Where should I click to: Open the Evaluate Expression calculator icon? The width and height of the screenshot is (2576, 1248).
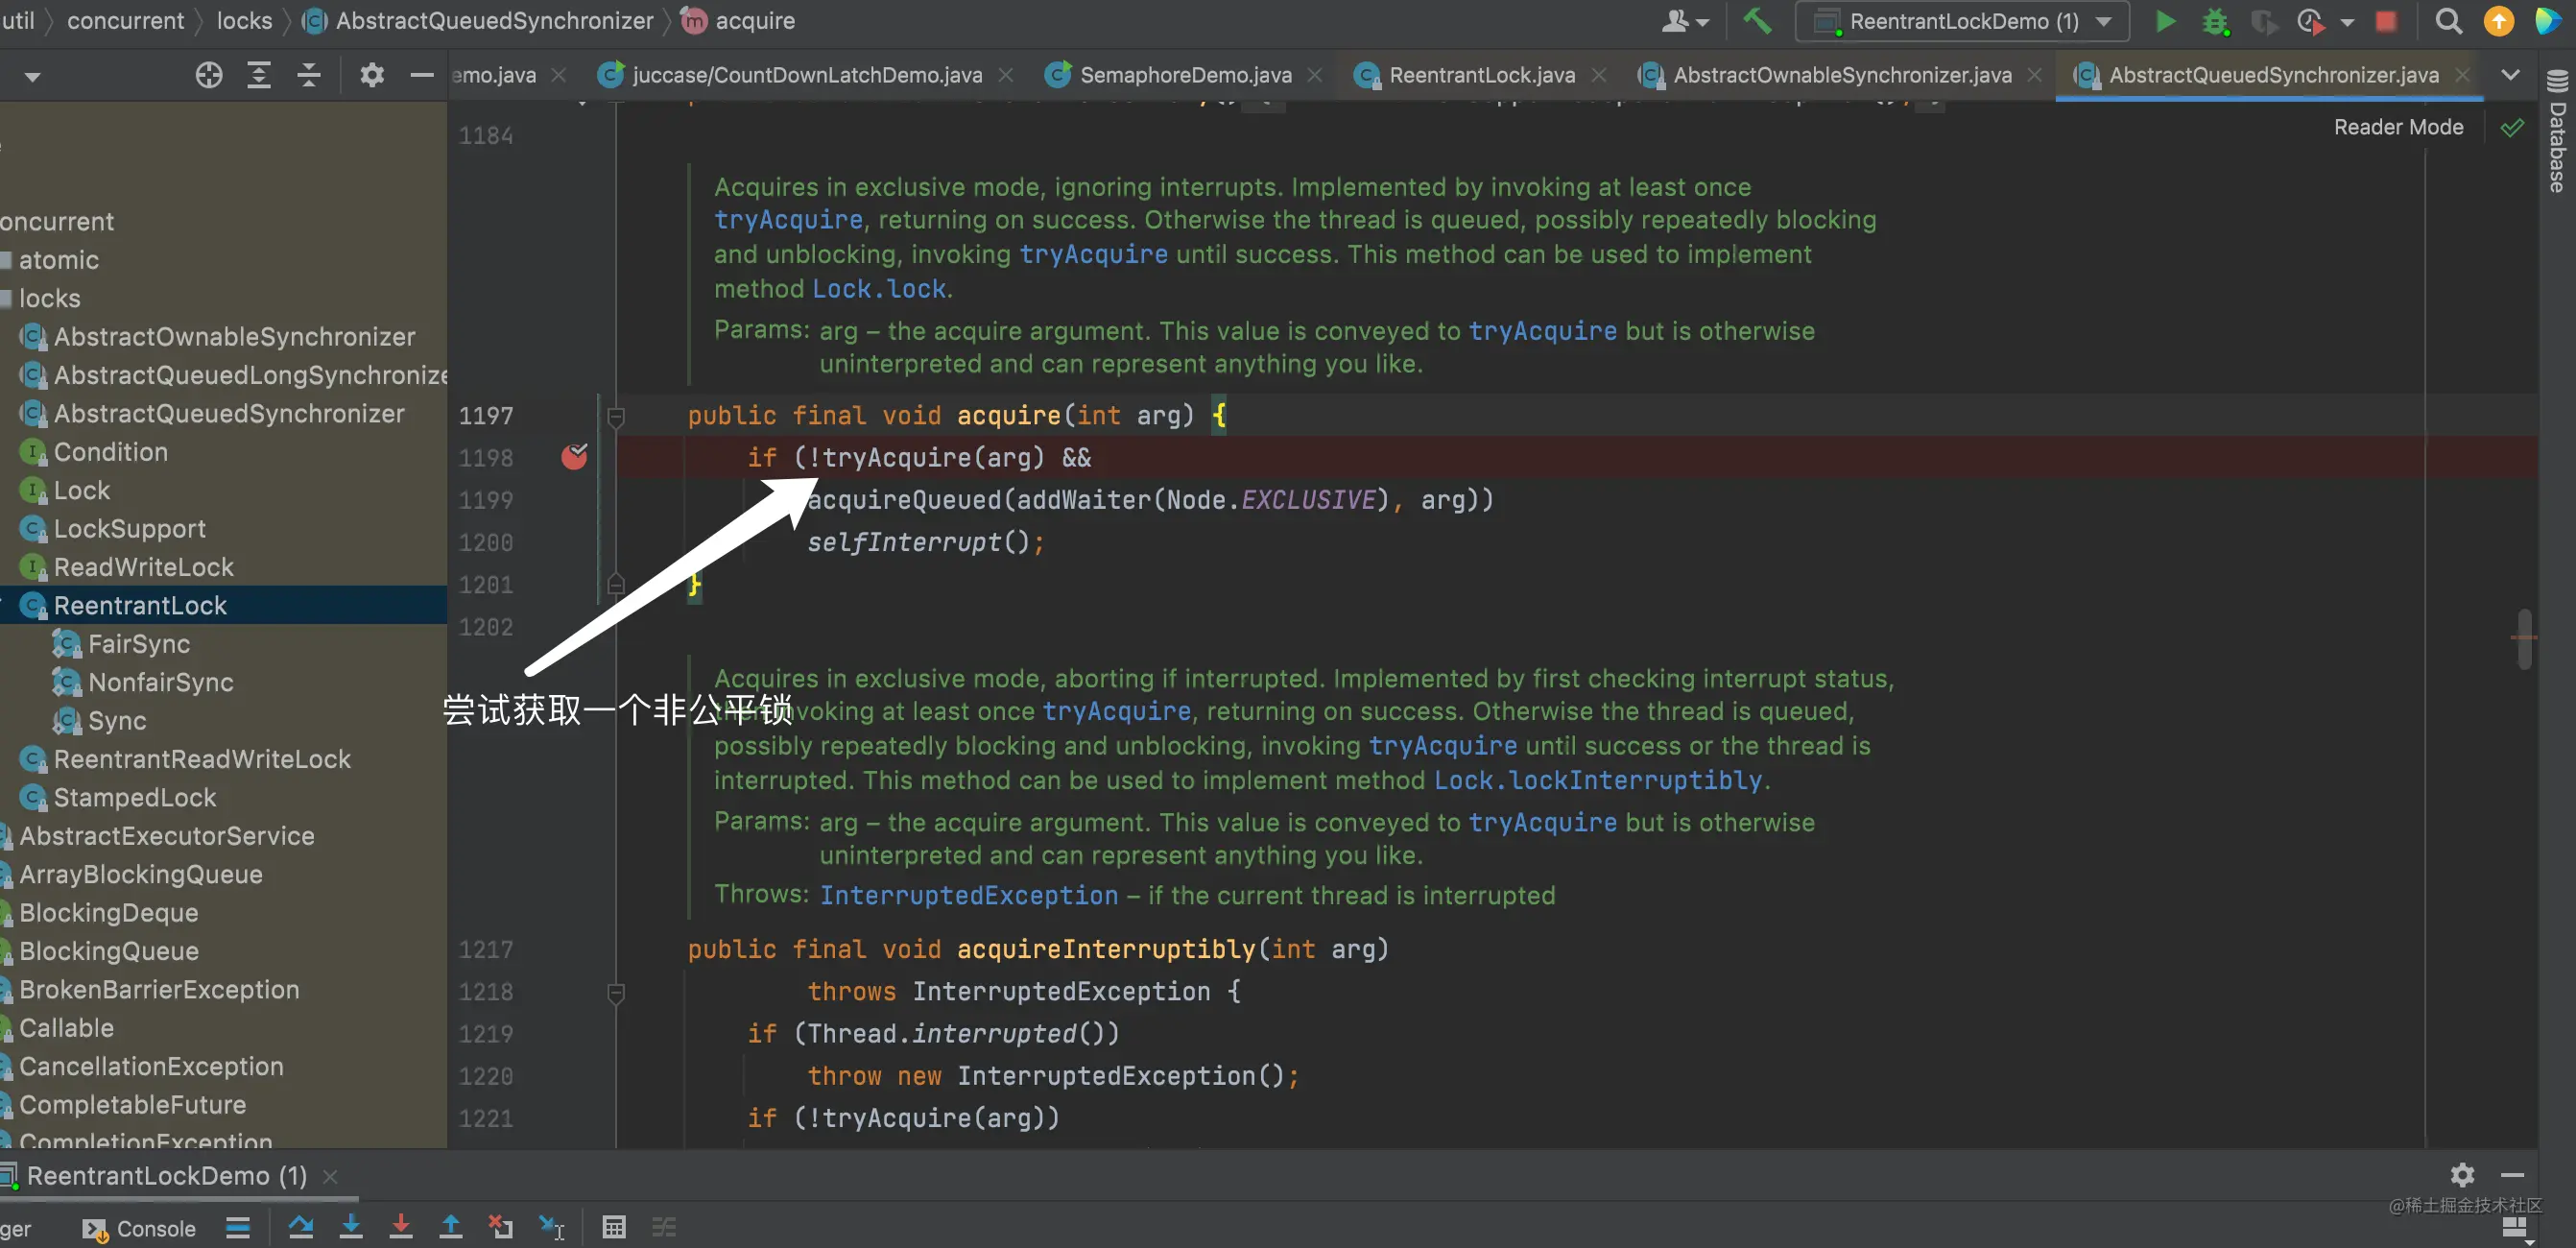coord(614,1227)
